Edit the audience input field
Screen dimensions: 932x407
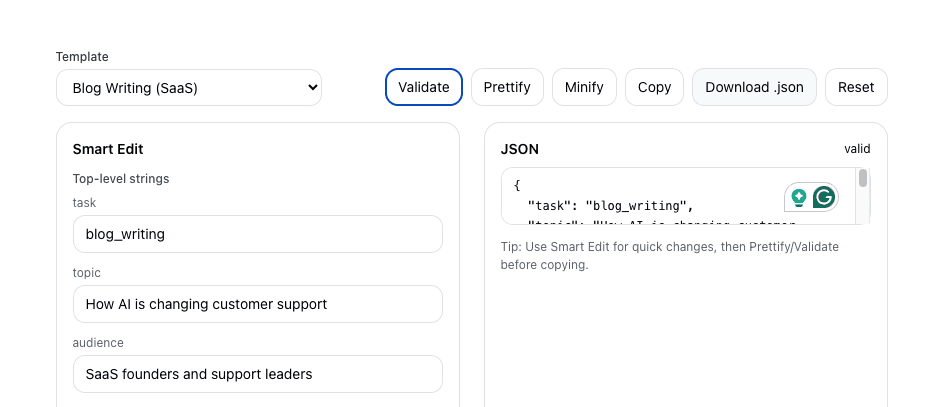tap(257, 374)
